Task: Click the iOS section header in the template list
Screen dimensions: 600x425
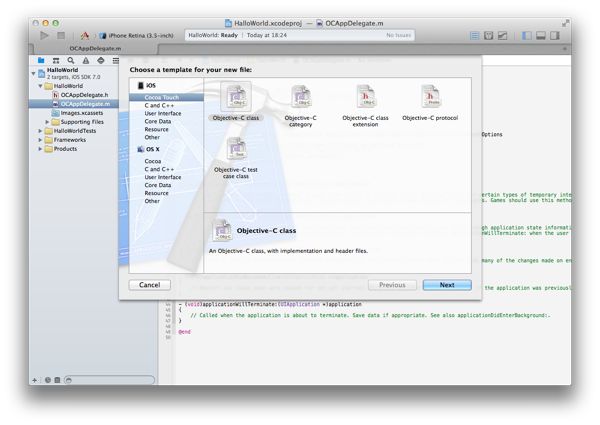Action: coord(147,85)
